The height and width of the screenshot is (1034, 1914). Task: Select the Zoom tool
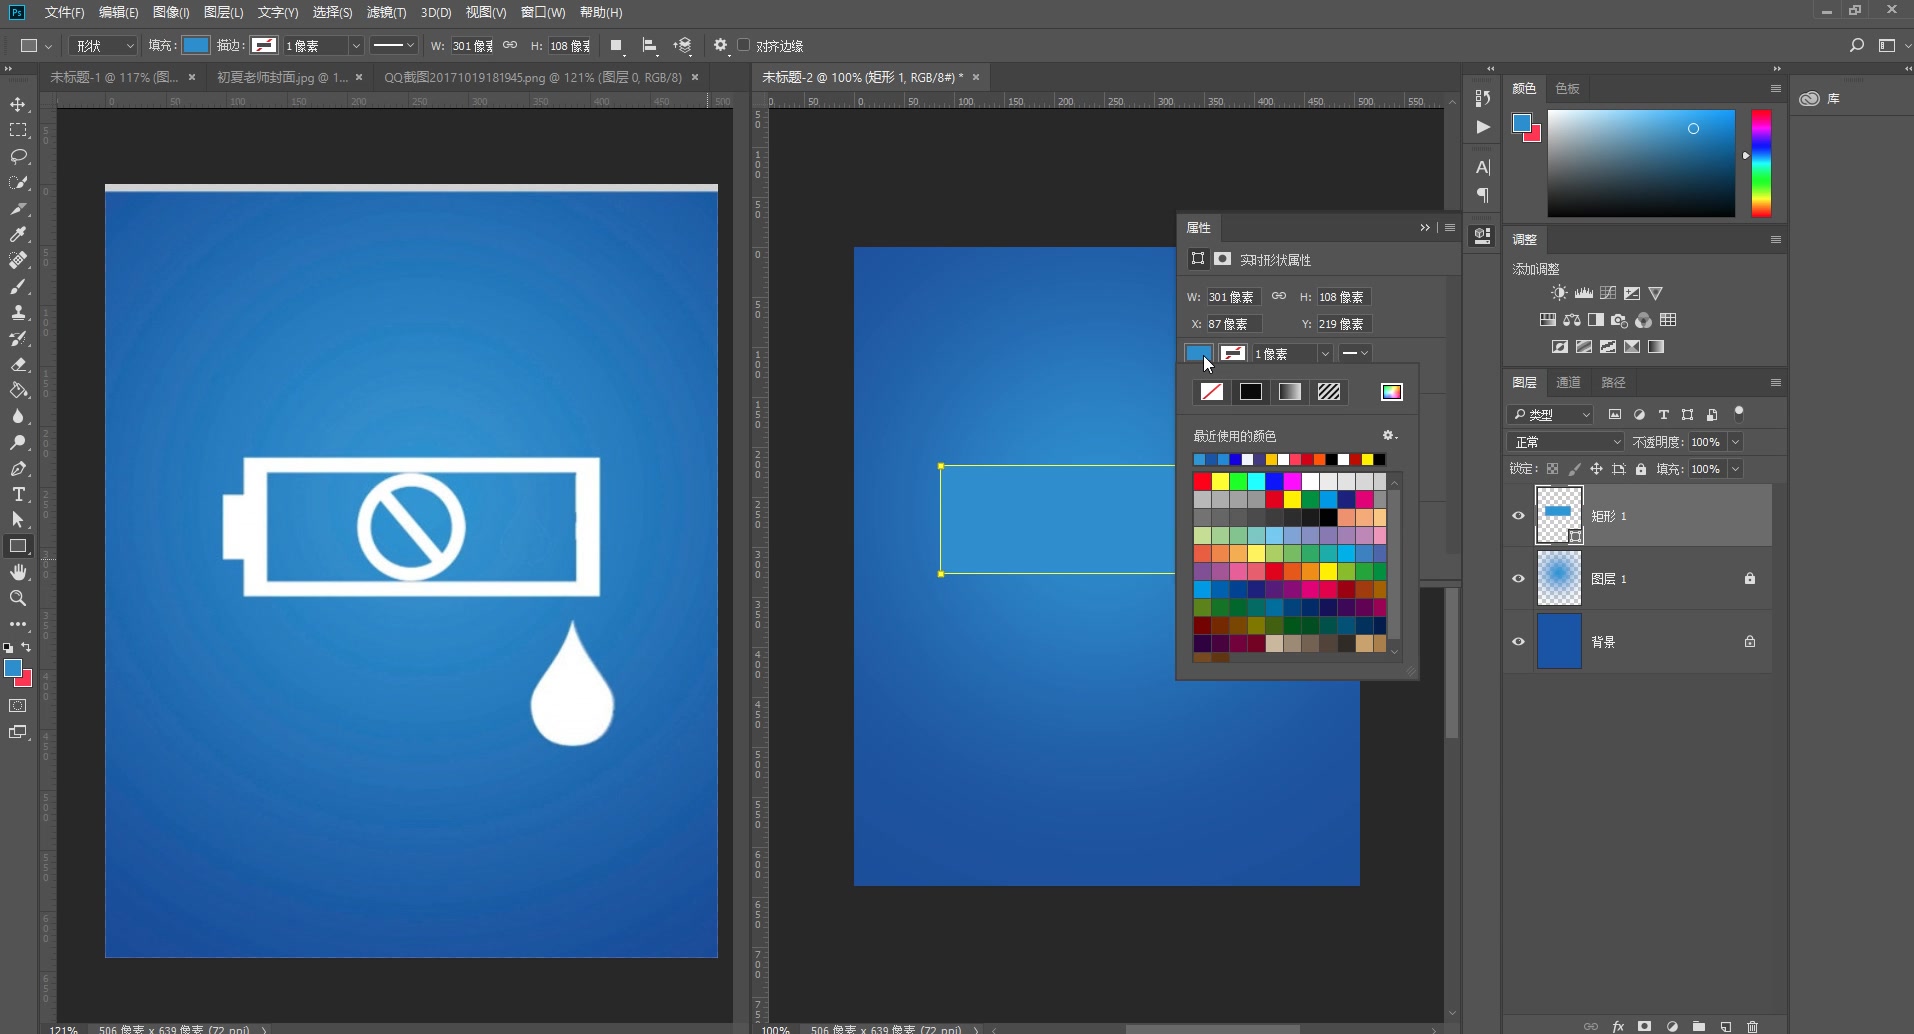click(x=18, y=598)
